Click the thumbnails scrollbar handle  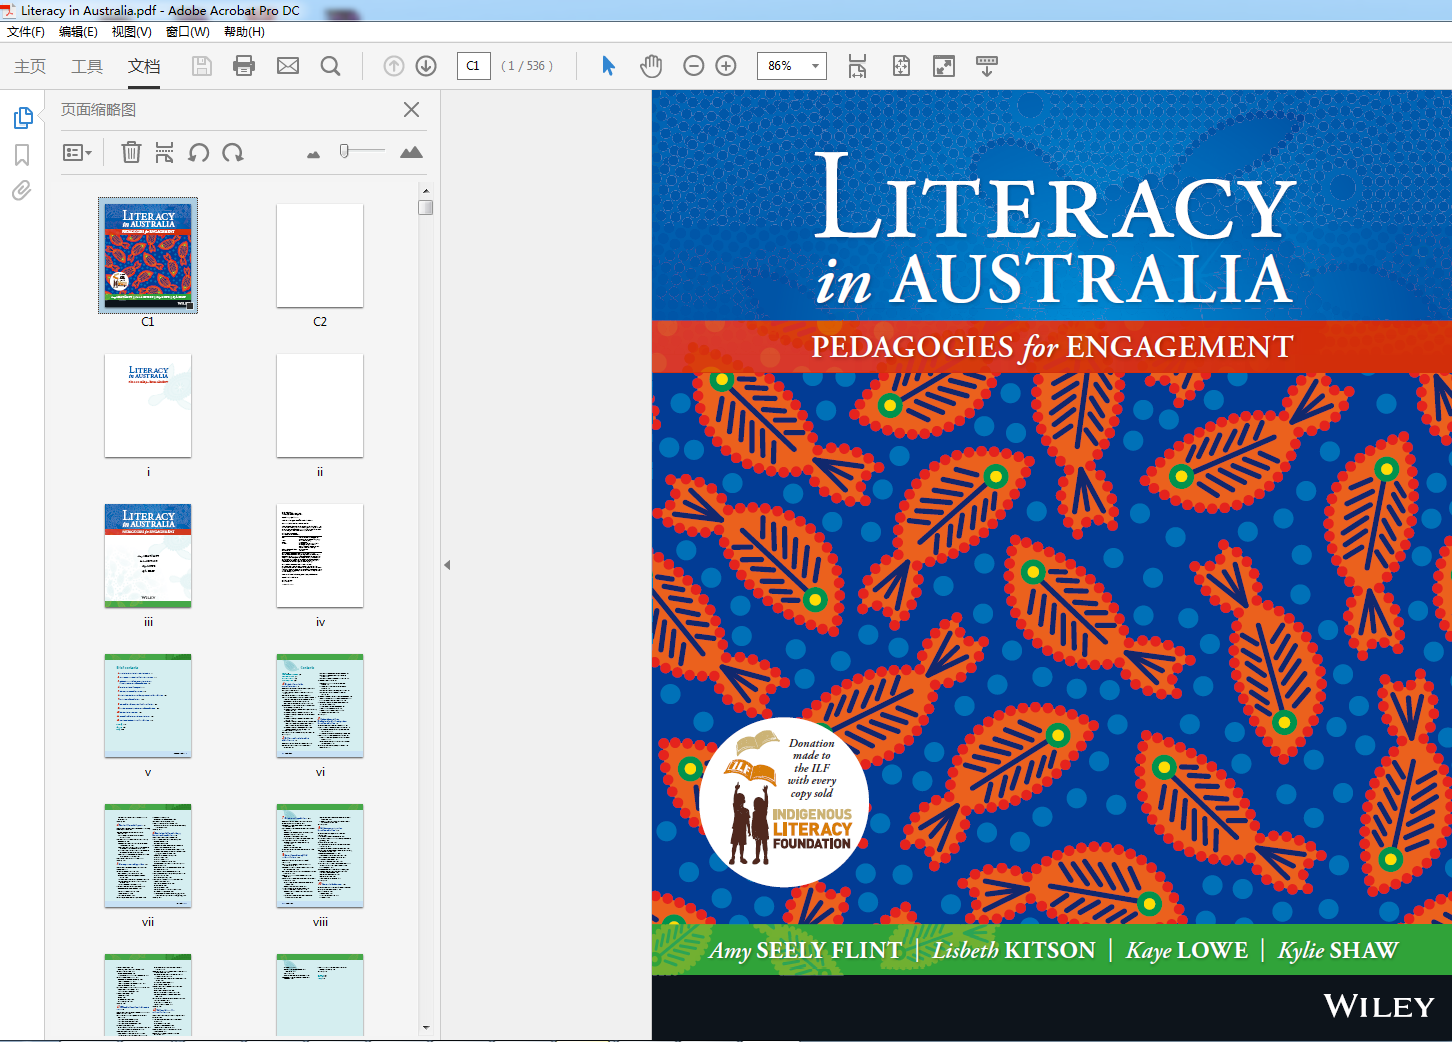click(426, 207)
